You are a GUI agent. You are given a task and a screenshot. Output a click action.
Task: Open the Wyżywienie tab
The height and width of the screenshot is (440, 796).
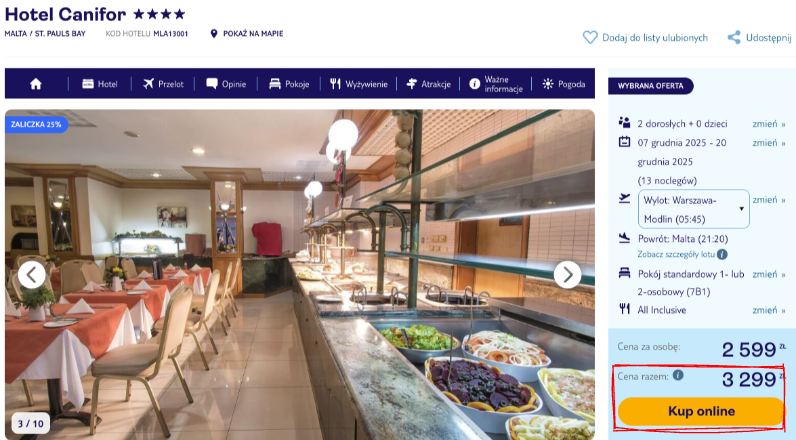click(358, 84)
